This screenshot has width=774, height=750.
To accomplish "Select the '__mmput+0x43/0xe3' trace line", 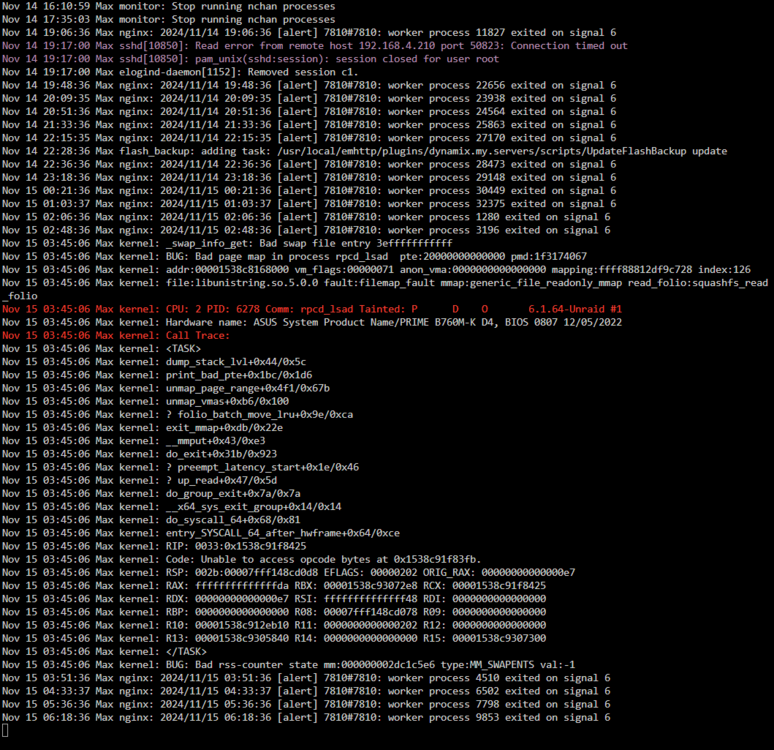I will (x=133, y=441).
